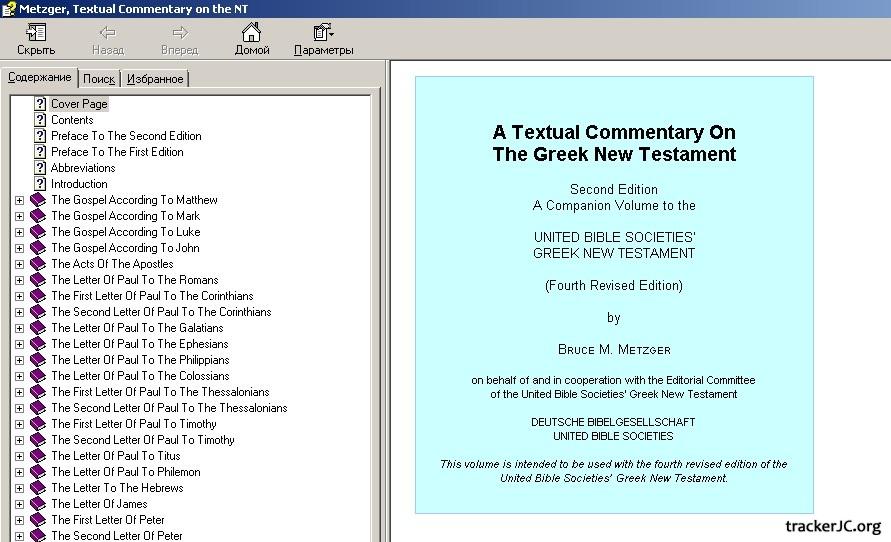Open Preface To The Second Edition topic
The width and height of the screenshot is (891, 542).
coord(126,136)
